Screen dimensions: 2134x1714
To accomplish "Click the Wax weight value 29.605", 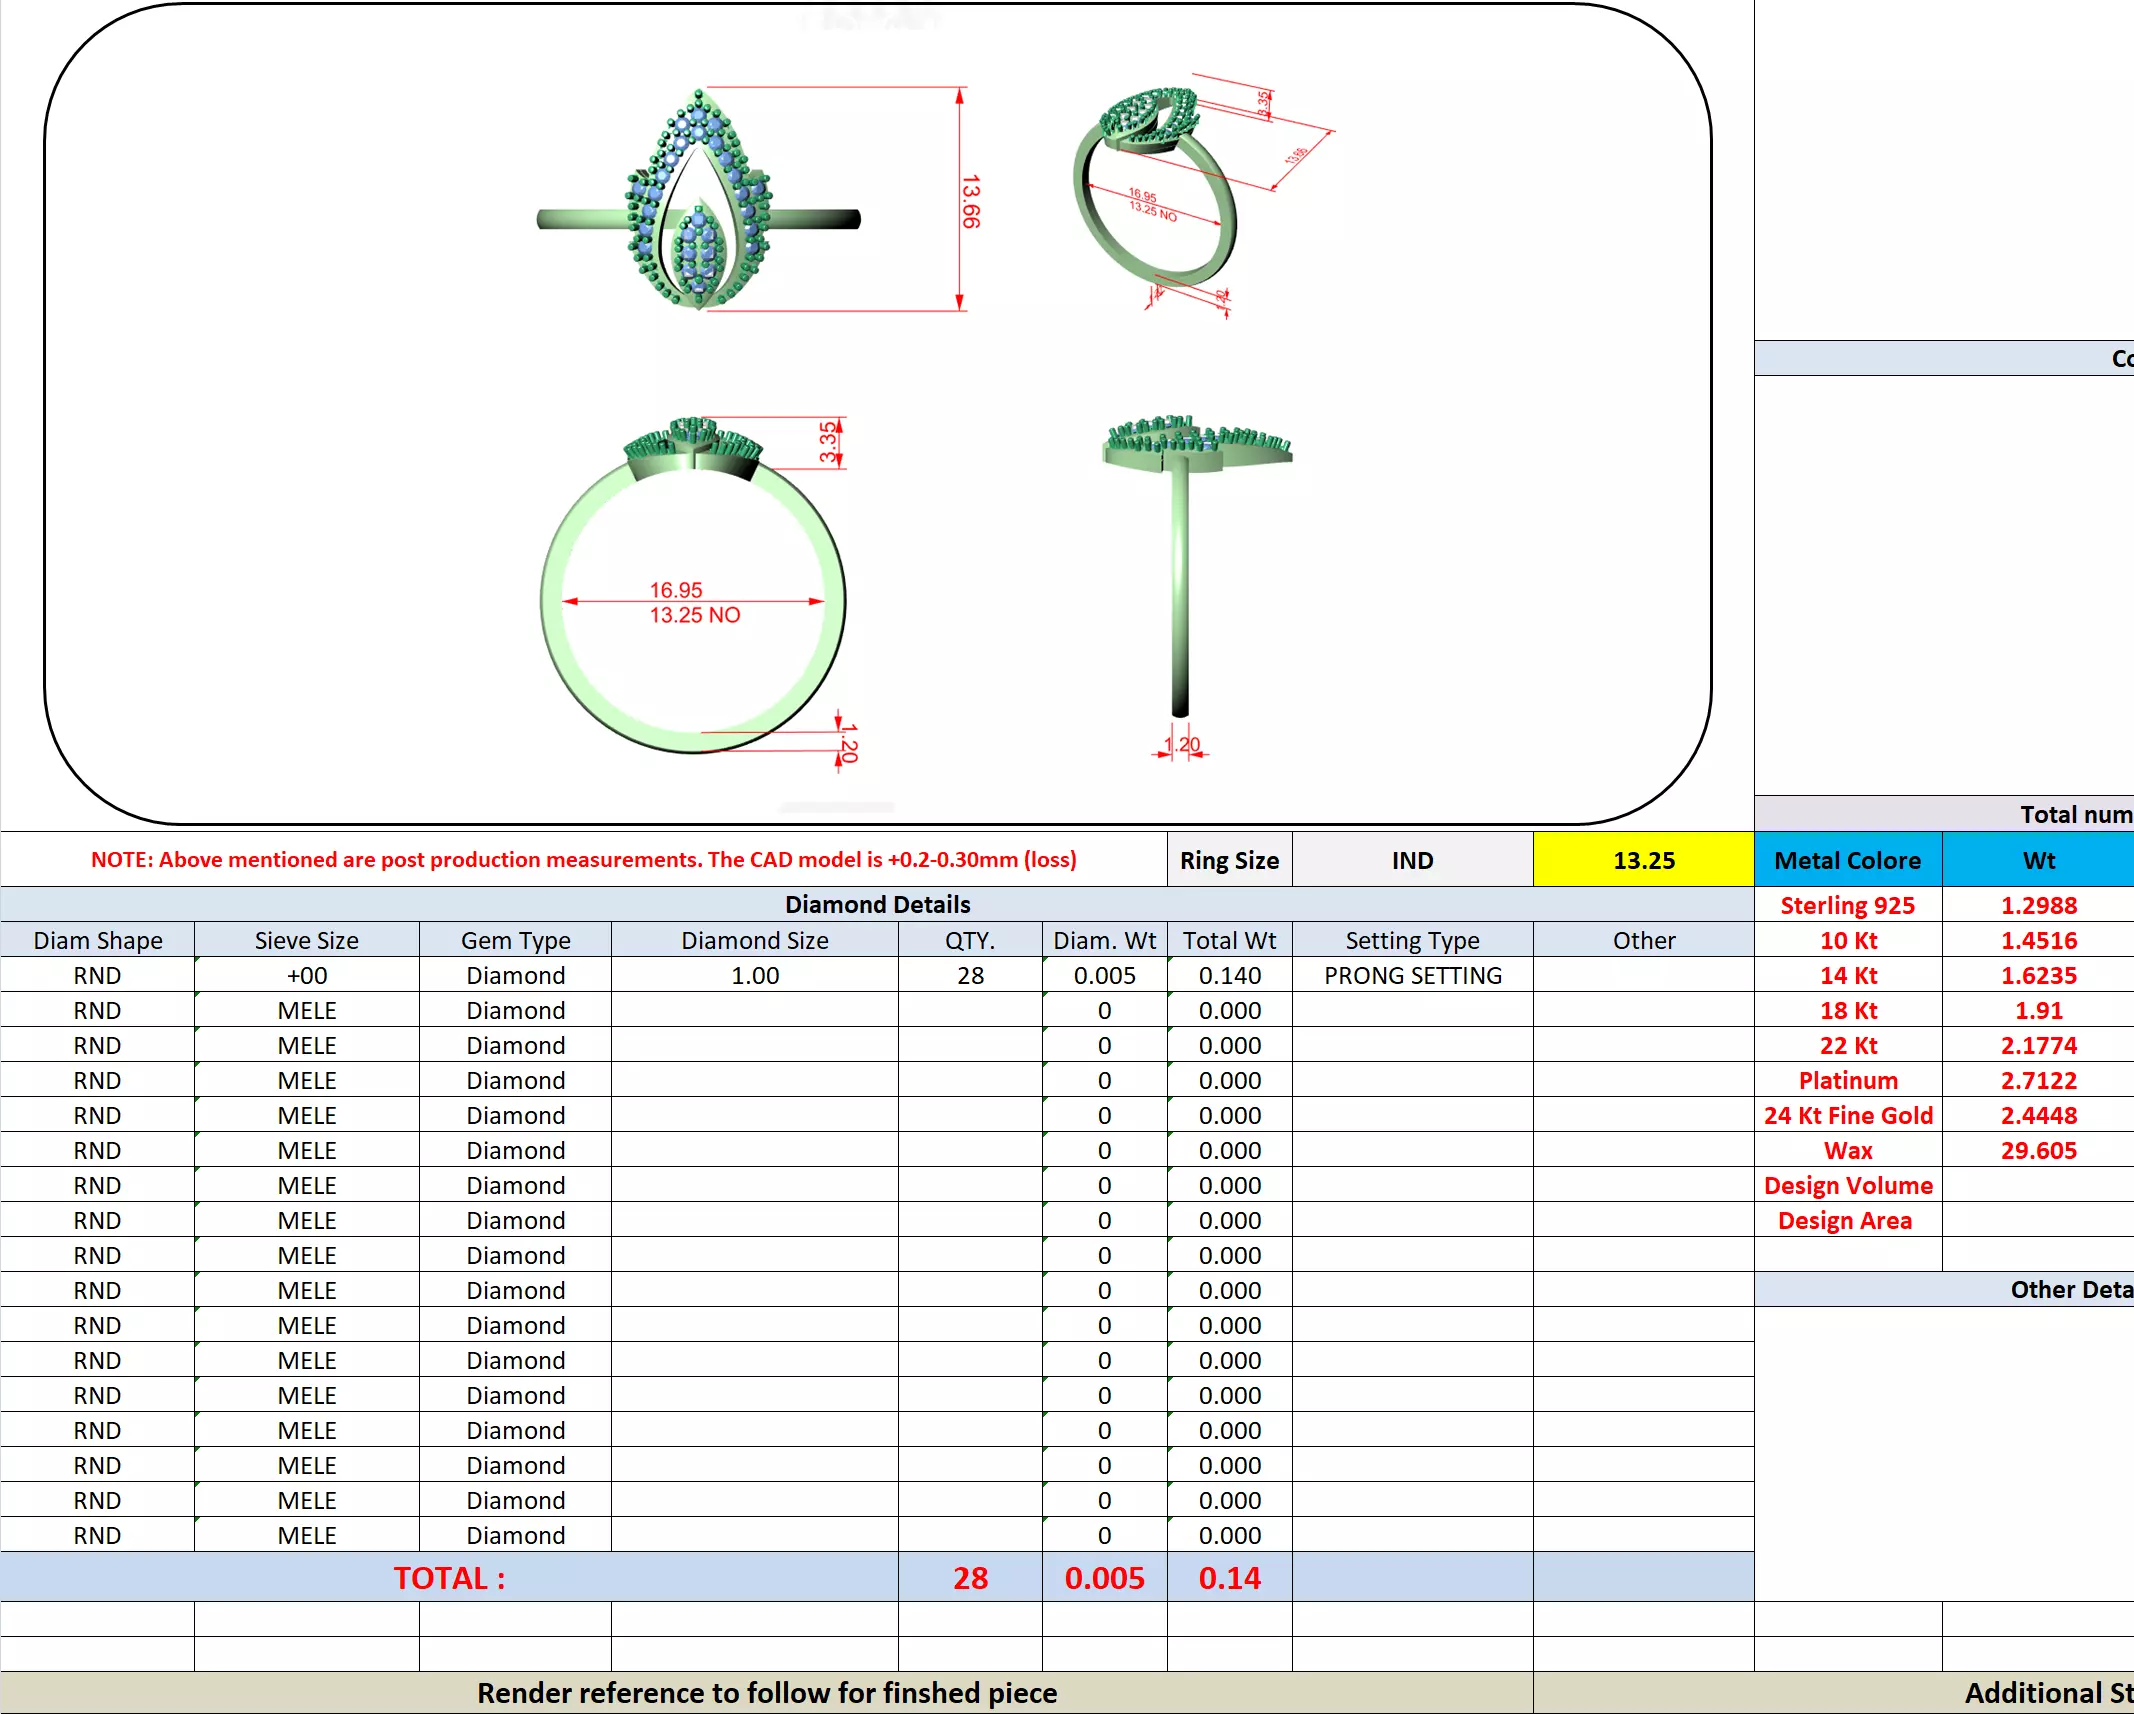I will point(2038,1150).
